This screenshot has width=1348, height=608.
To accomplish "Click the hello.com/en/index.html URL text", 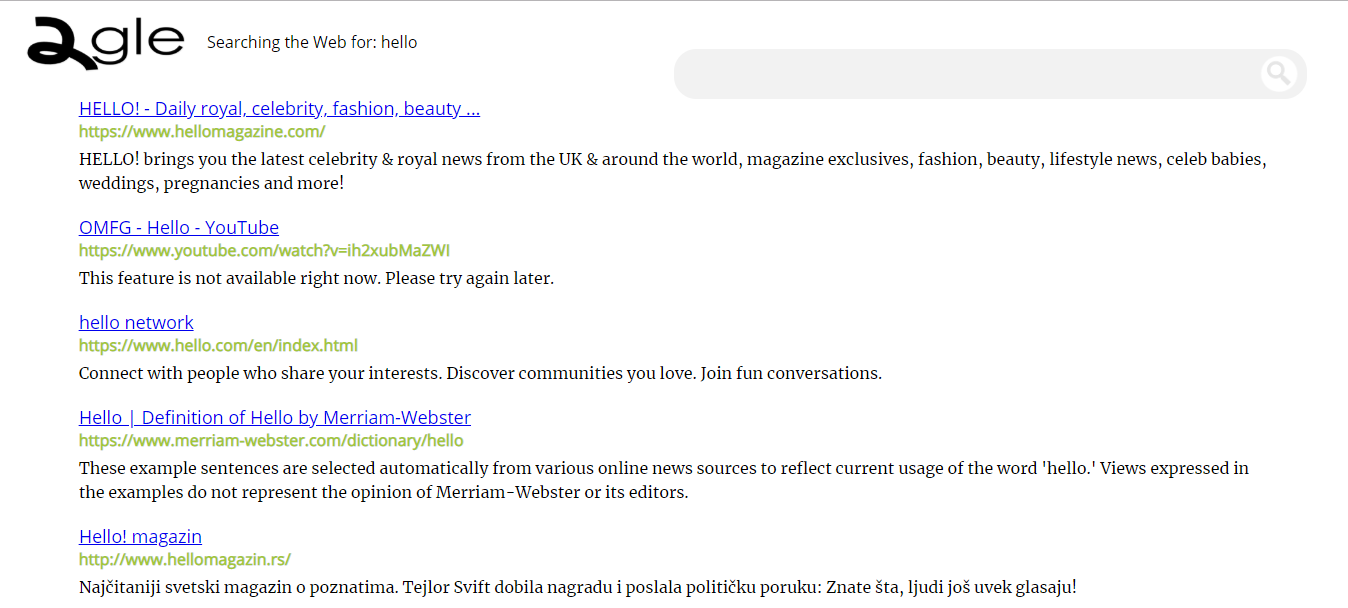I will pos(218,345).
